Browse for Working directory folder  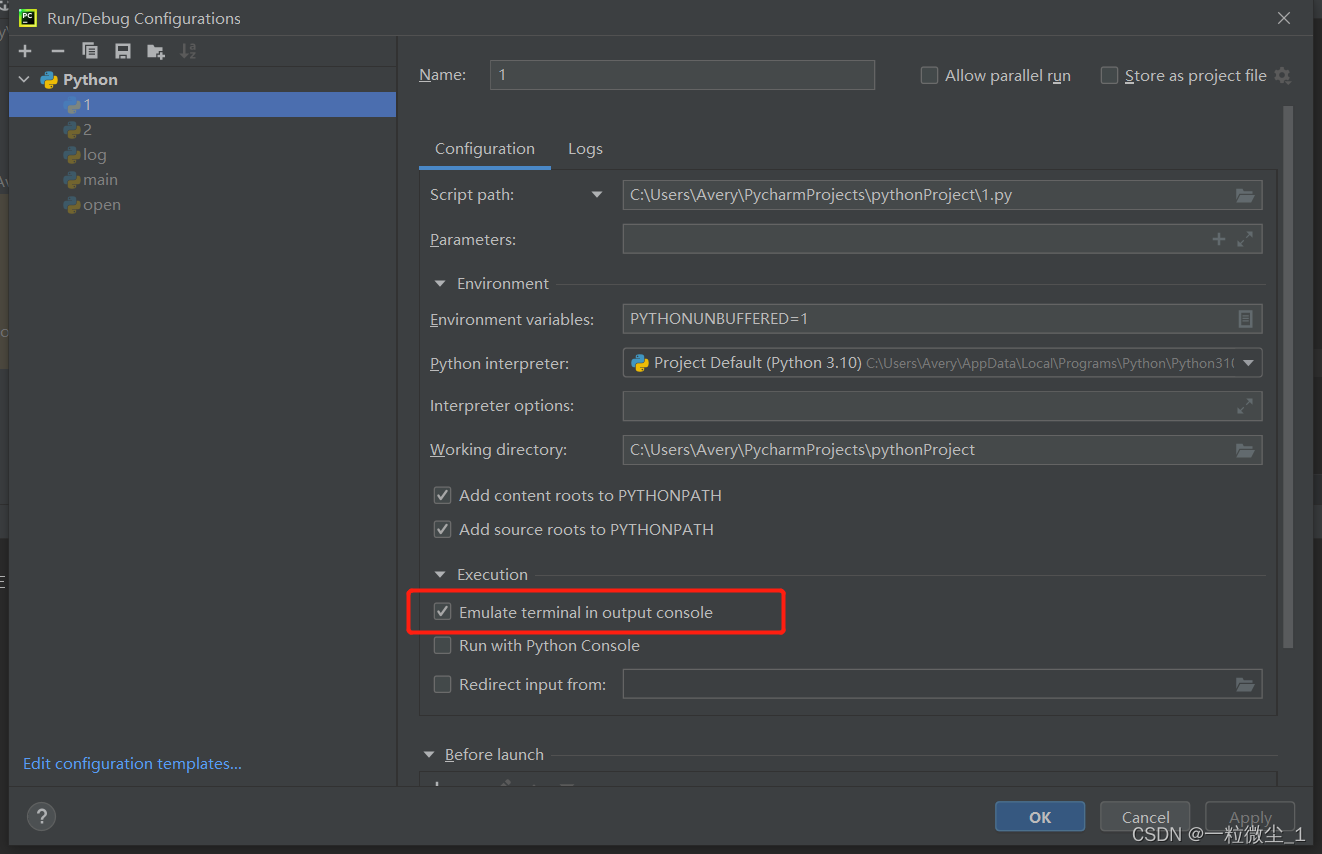pos(1245,450)
